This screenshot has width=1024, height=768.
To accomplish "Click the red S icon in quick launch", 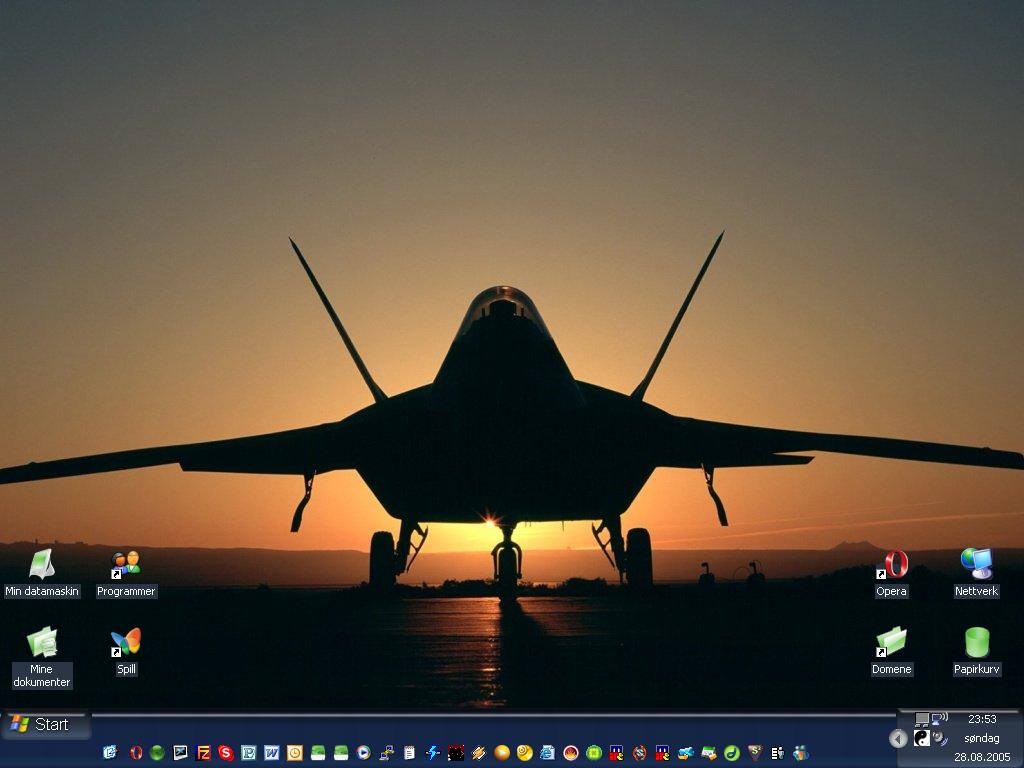I will click(226, 752).
